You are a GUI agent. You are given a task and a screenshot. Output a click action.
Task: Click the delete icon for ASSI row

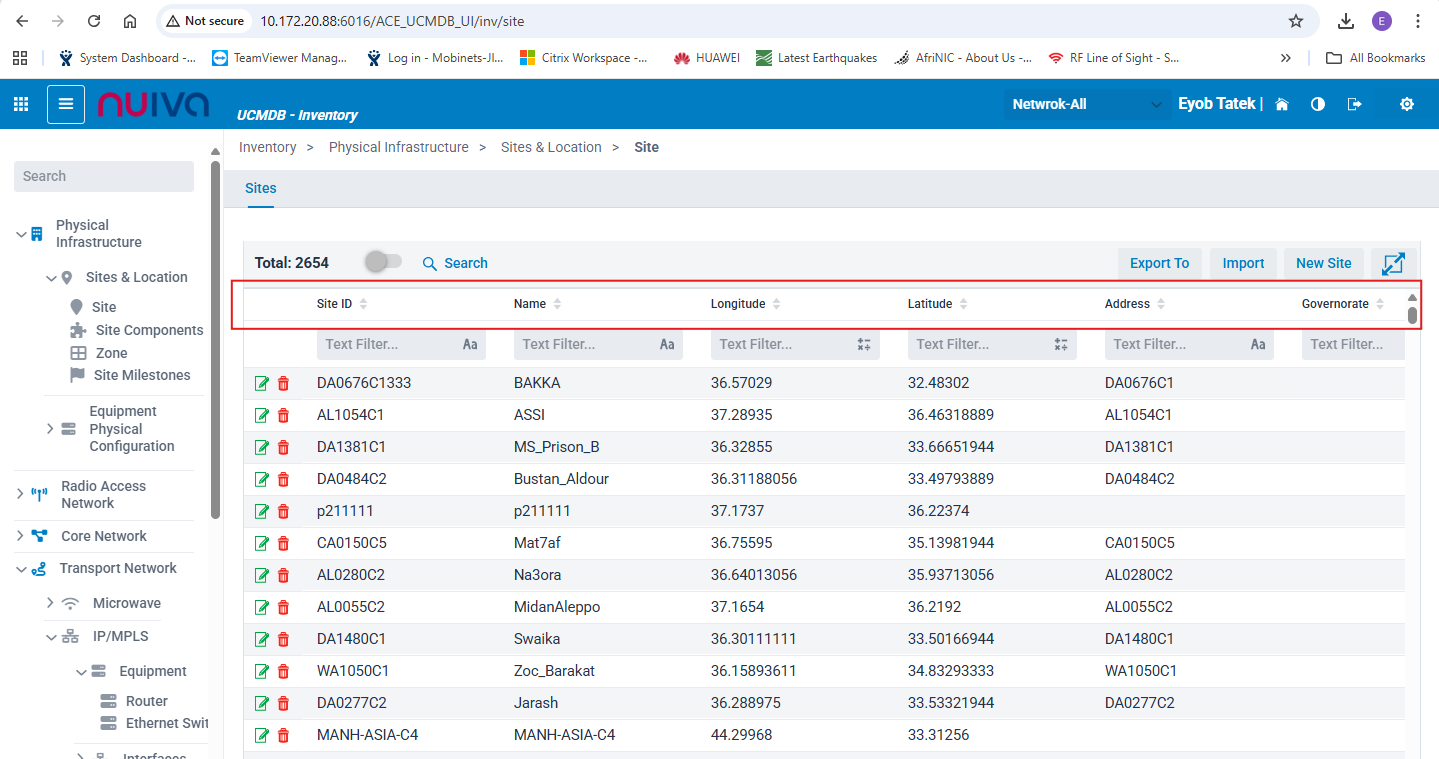[x=283, y=415]
